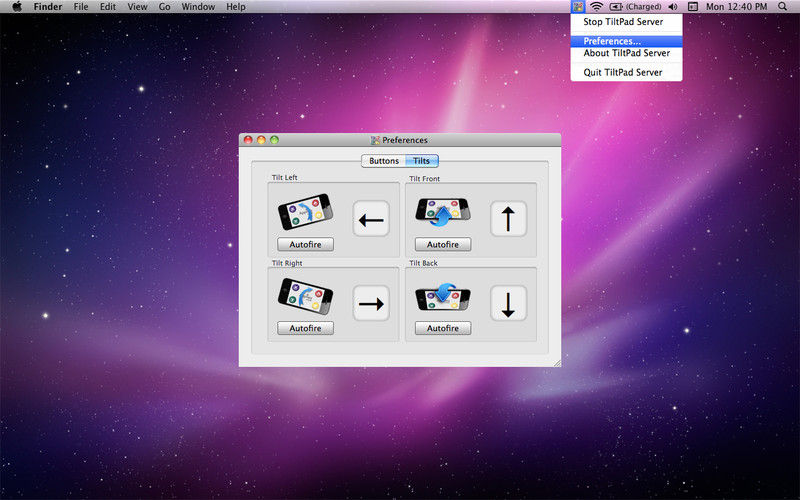The width and height of the screenshot is (800, 500).
Task: Switch to the Buttons tab
Action: tap(384, 161)
